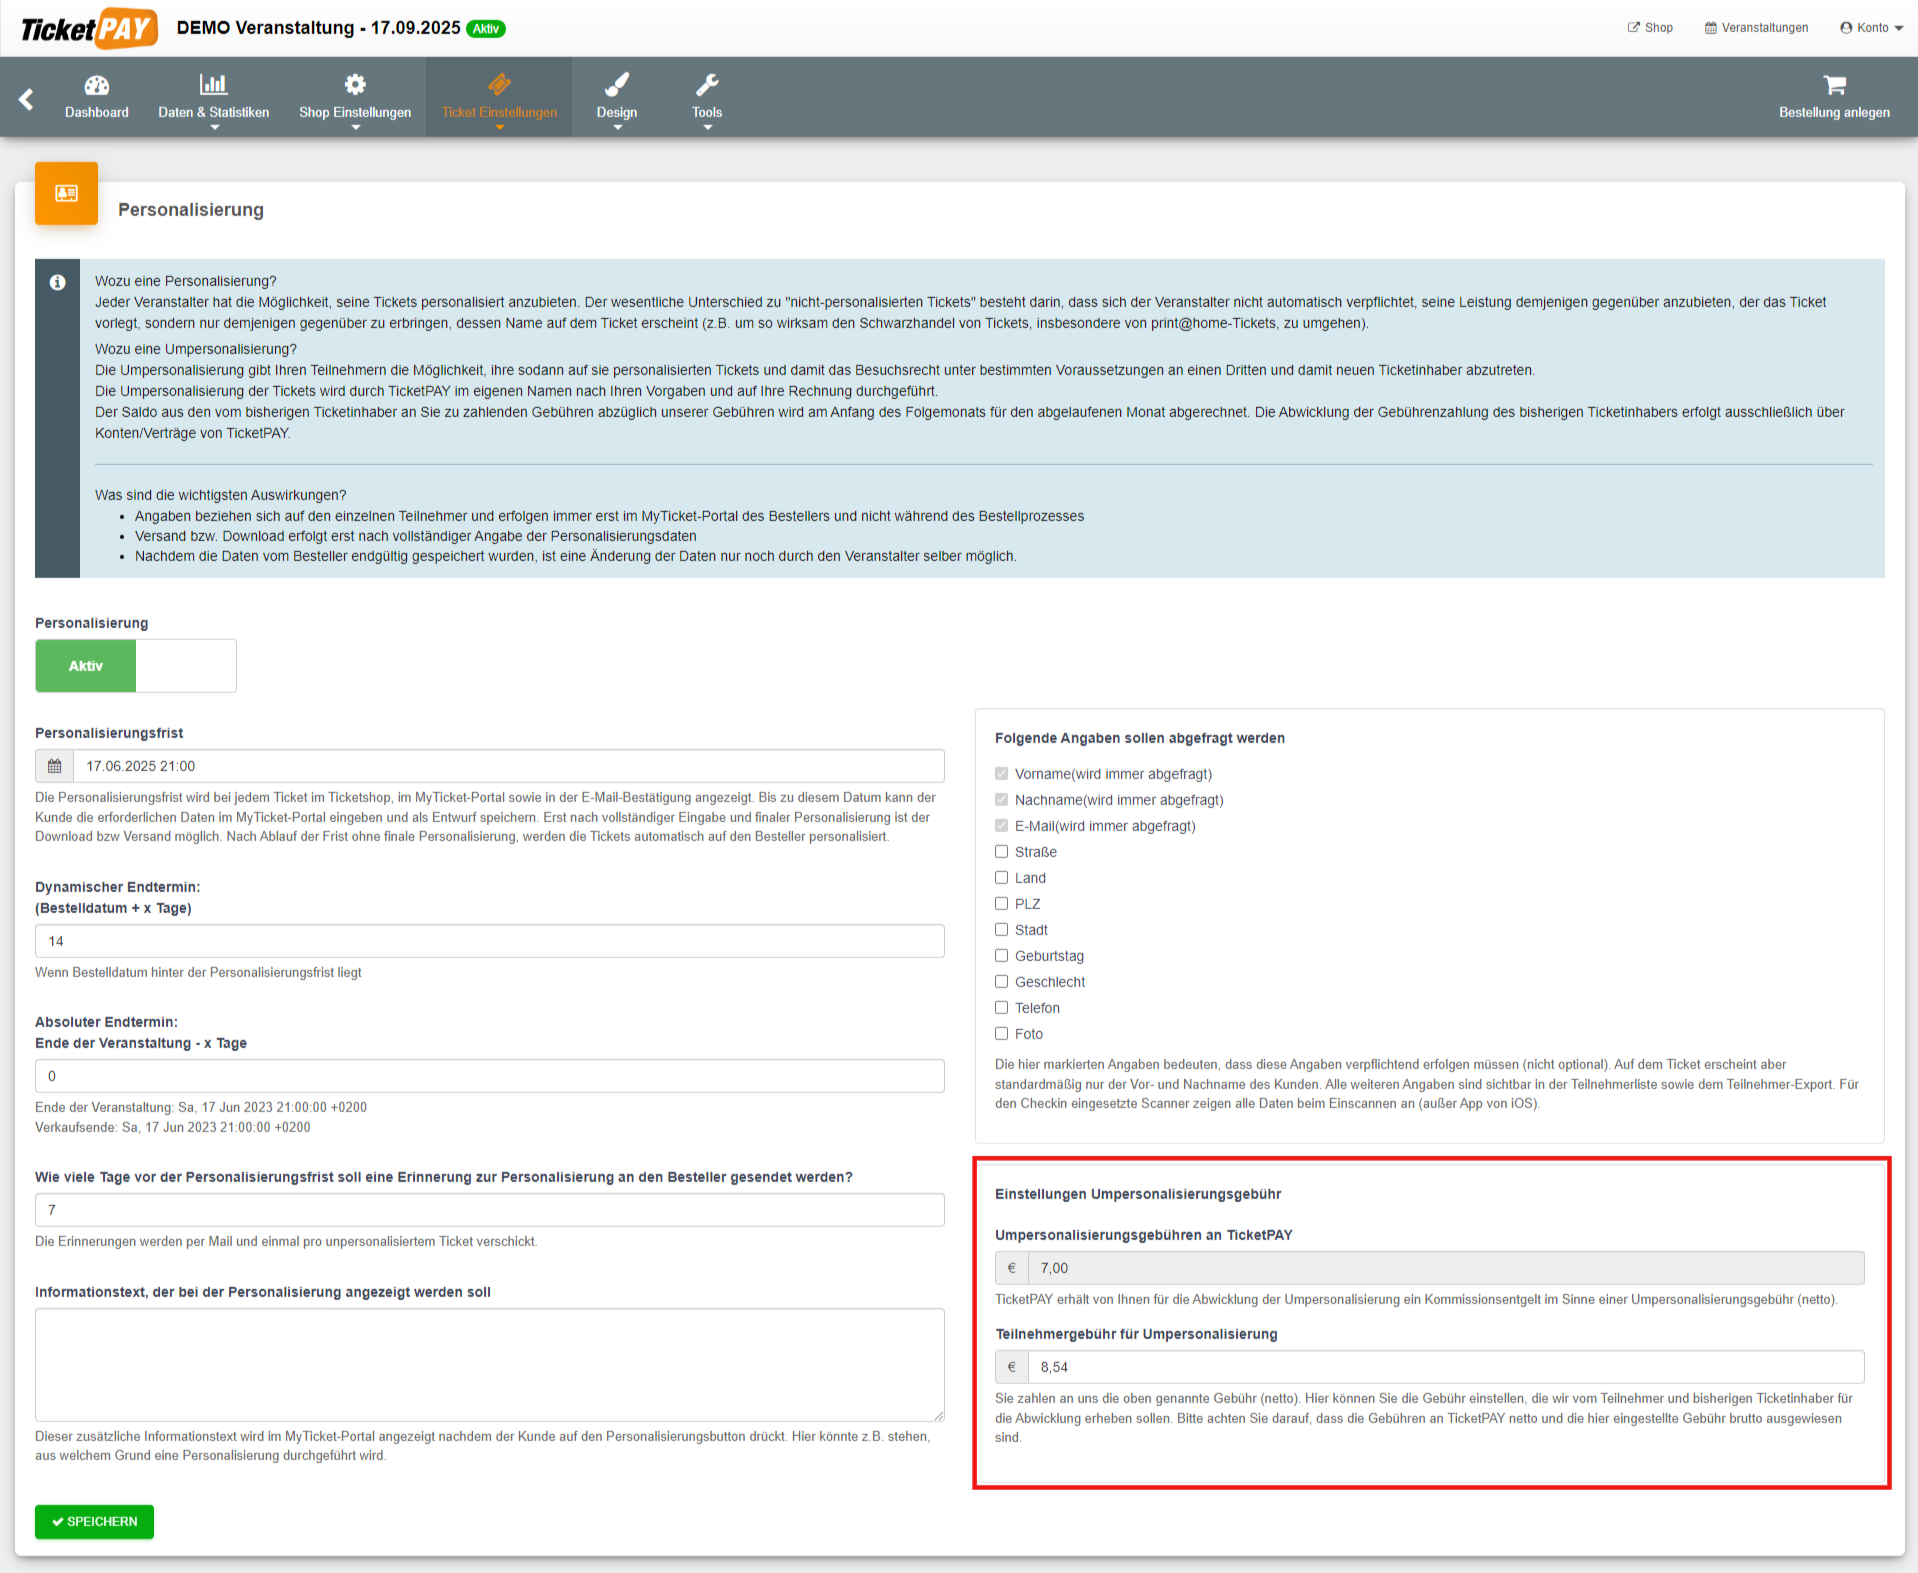
Task: Click the orange Personalisierung ID card icon
Action: click(x=66, y=193)
